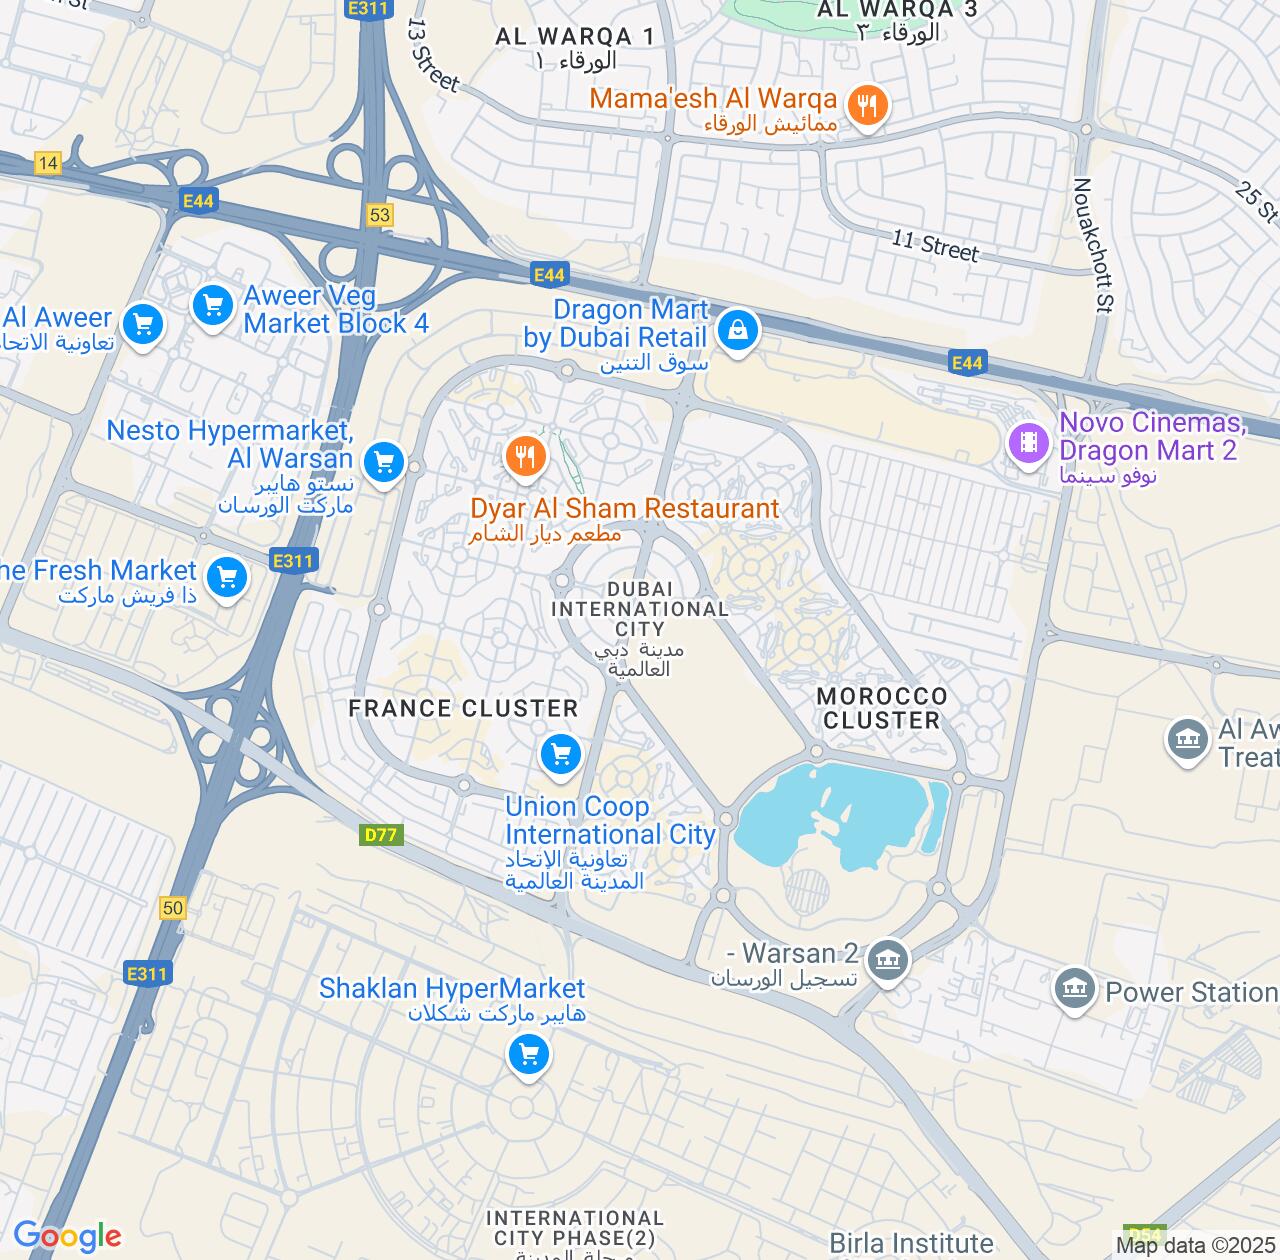Open the Novo Cinemas purple film icon
The image size is (1280, 1260).
(x=1029, y=443)
